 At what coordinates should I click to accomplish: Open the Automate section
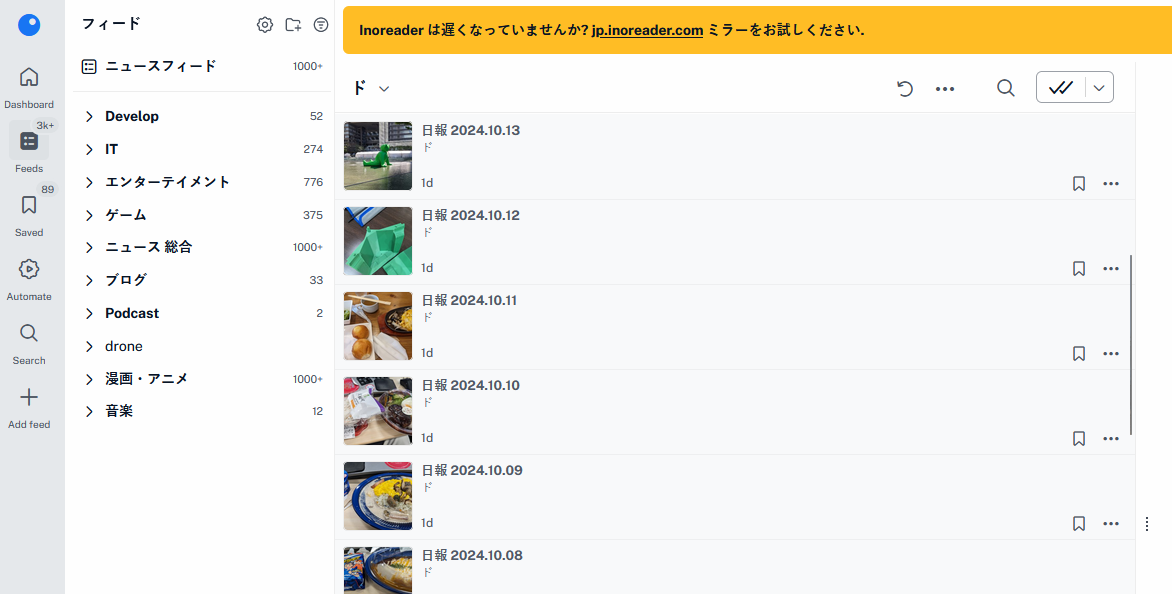click(x=28, y=279)
